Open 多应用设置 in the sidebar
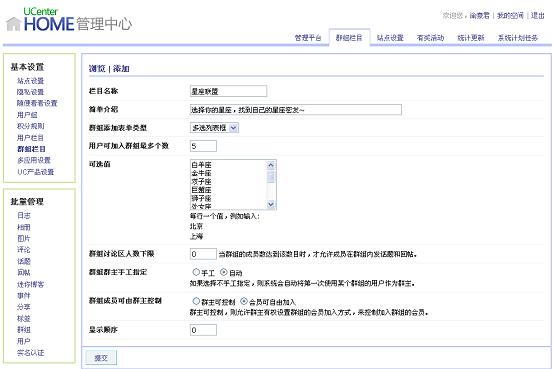This screenshot has width=553, height=369. click(x=34, y=161)
